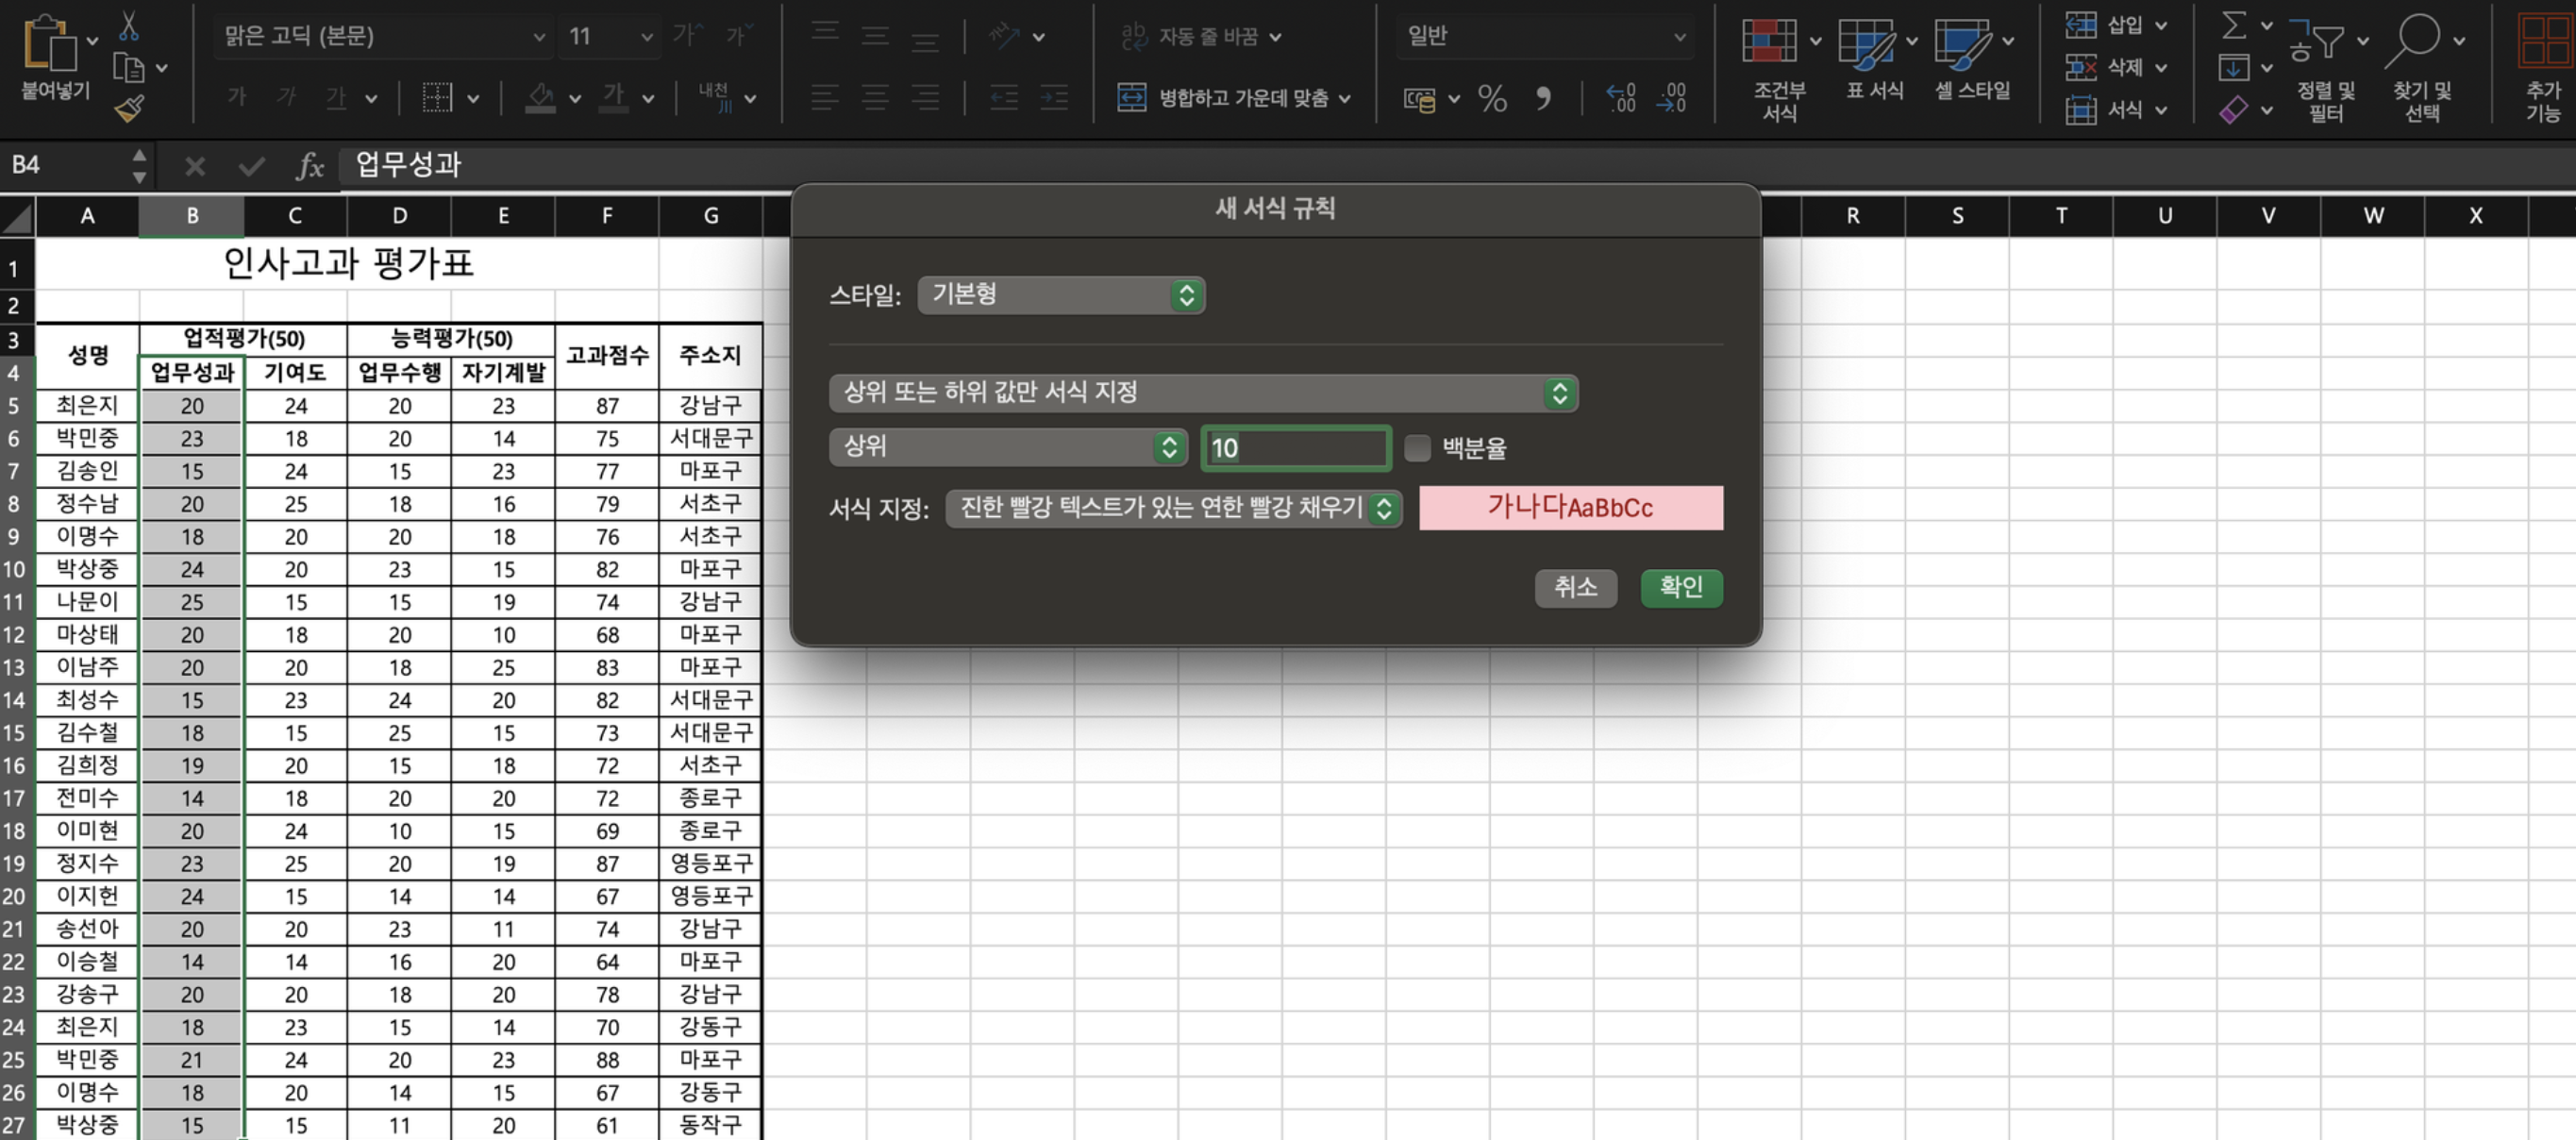Click the format painter brush icon
The height and width of the screenshot is (1140, 2576).
pos(129,108)
